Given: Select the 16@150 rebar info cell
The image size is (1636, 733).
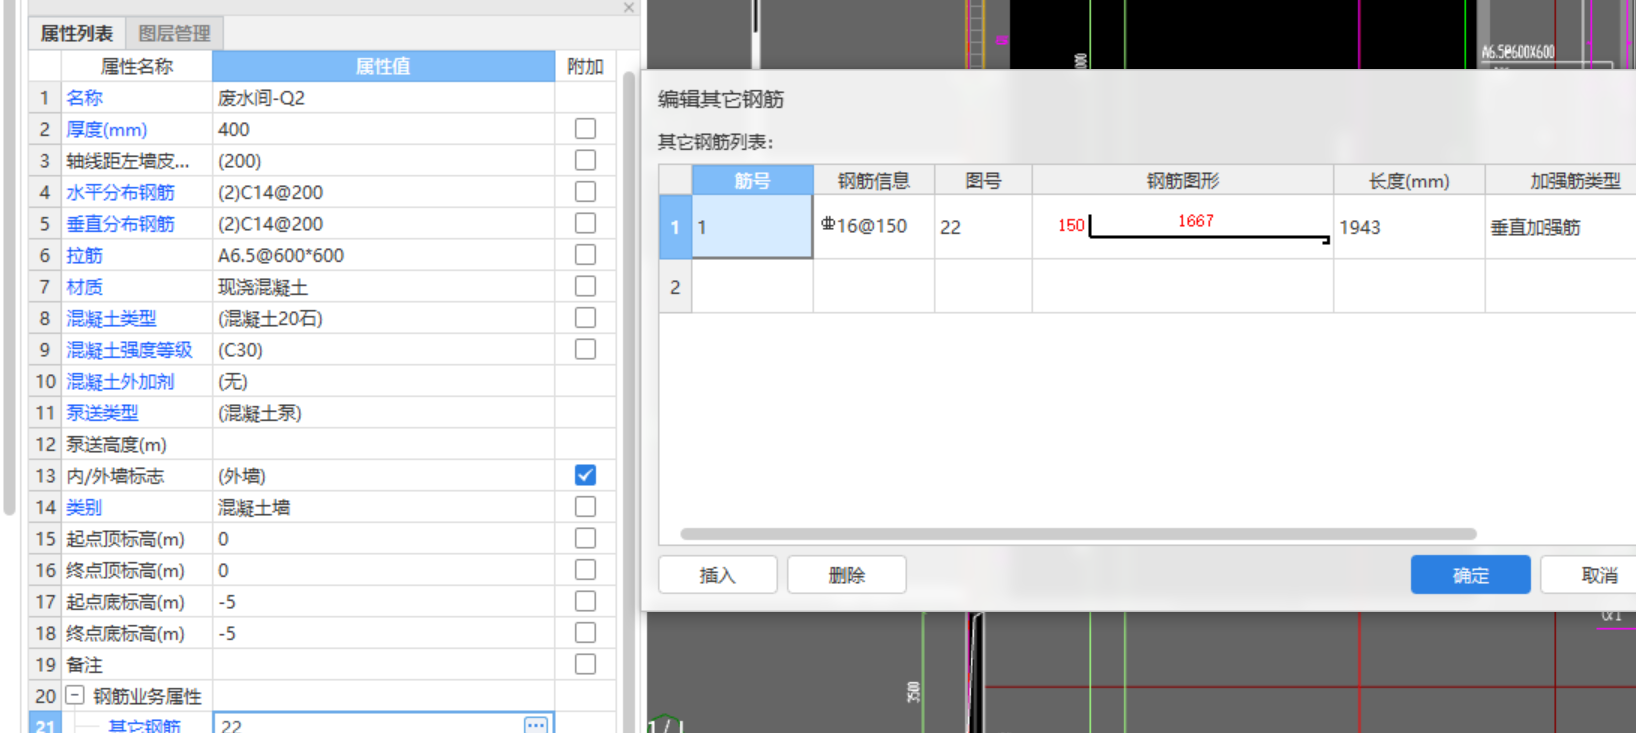Looking at the screenshot, I should coord(873,227).
